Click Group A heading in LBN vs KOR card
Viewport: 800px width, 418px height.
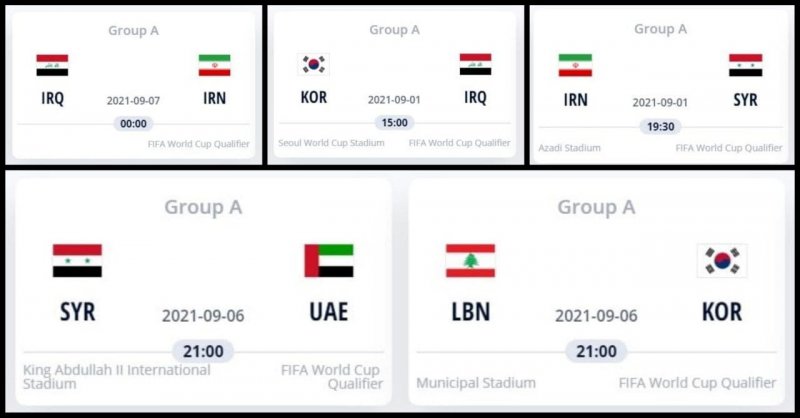(x=596, y=207)
